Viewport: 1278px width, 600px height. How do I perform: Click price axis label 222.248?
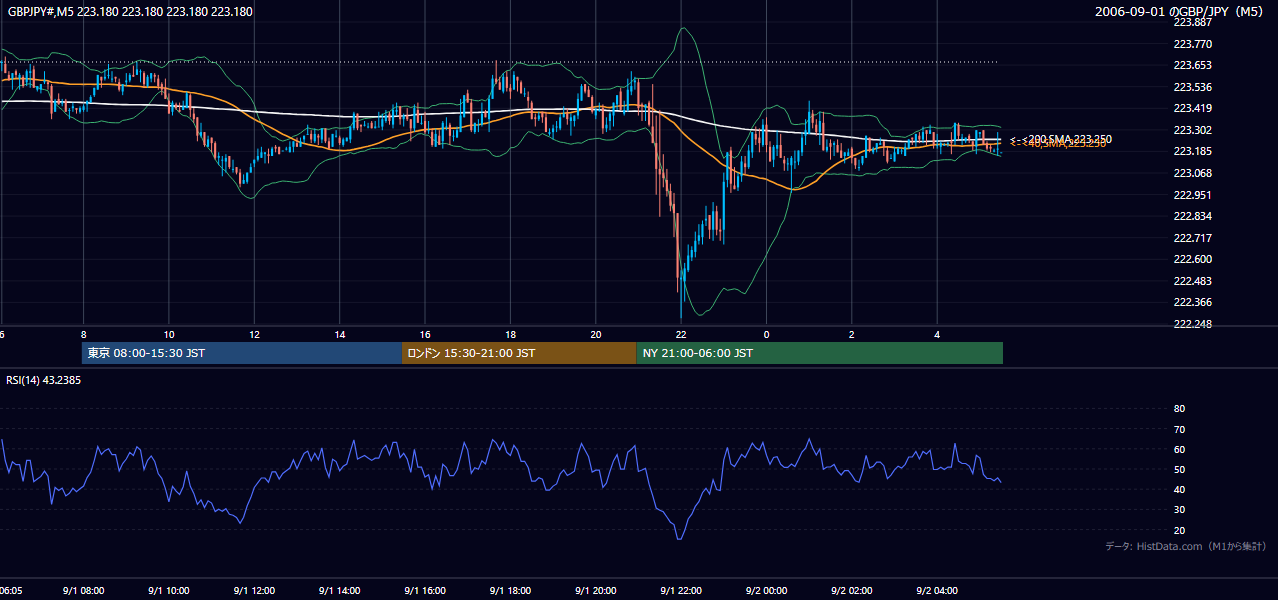tap(1192, 324)
